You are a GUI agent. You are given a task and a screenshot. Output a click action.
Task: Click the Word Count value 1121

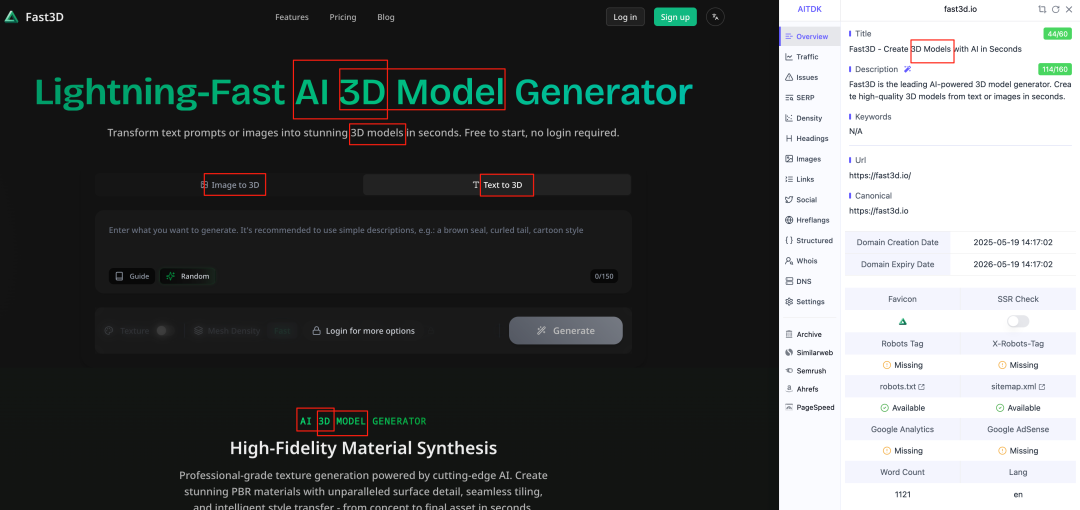902,494
